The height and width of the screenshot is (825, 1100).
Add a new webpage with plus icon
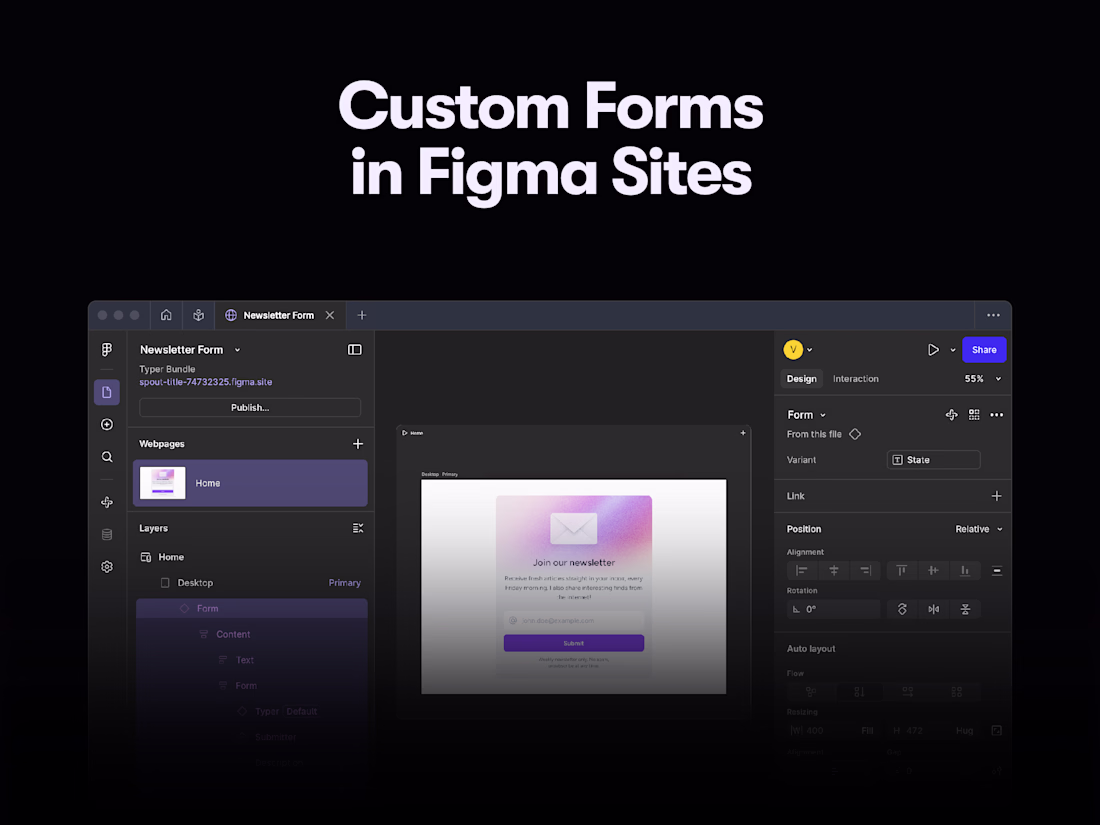coord(358,444)
